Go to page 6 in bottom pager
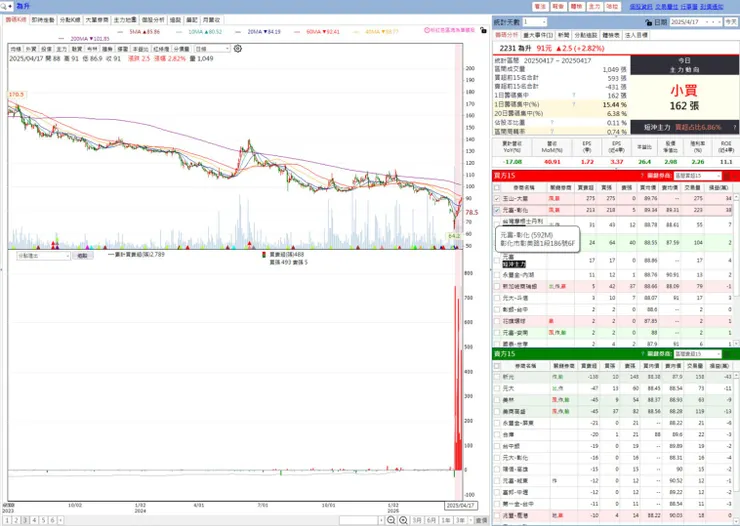740x526 pixels. (52, 520)
